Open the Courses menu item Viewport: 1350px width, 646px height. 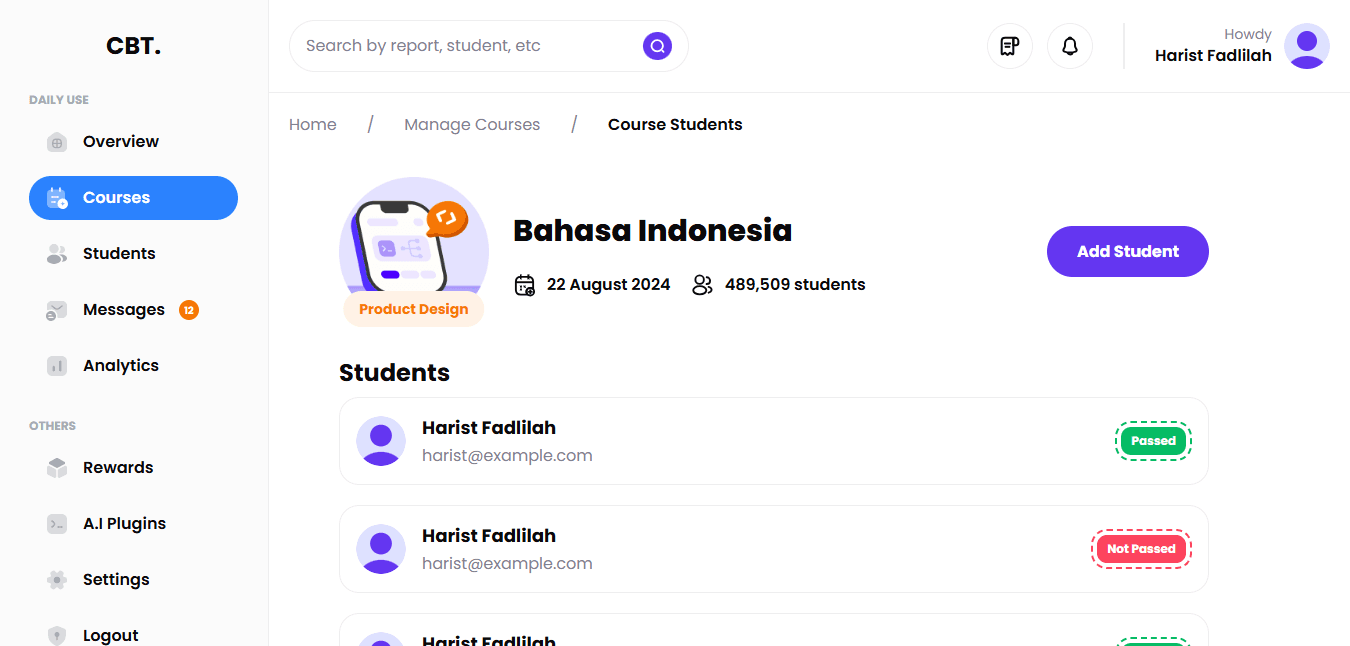point(133,198)
